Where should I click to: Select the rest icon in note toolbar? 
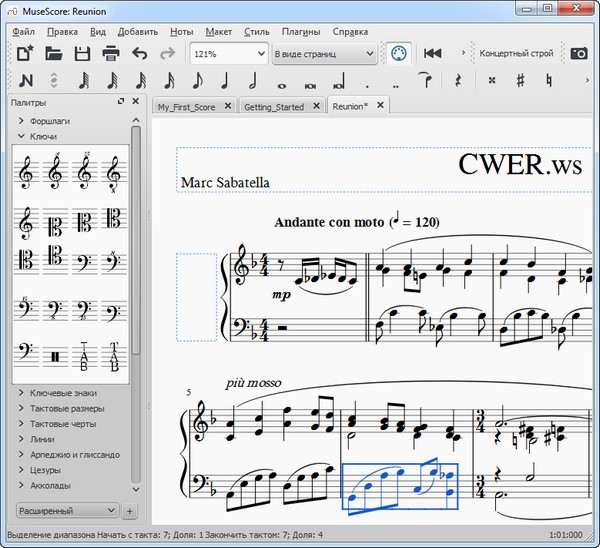[x=458, y=80]
